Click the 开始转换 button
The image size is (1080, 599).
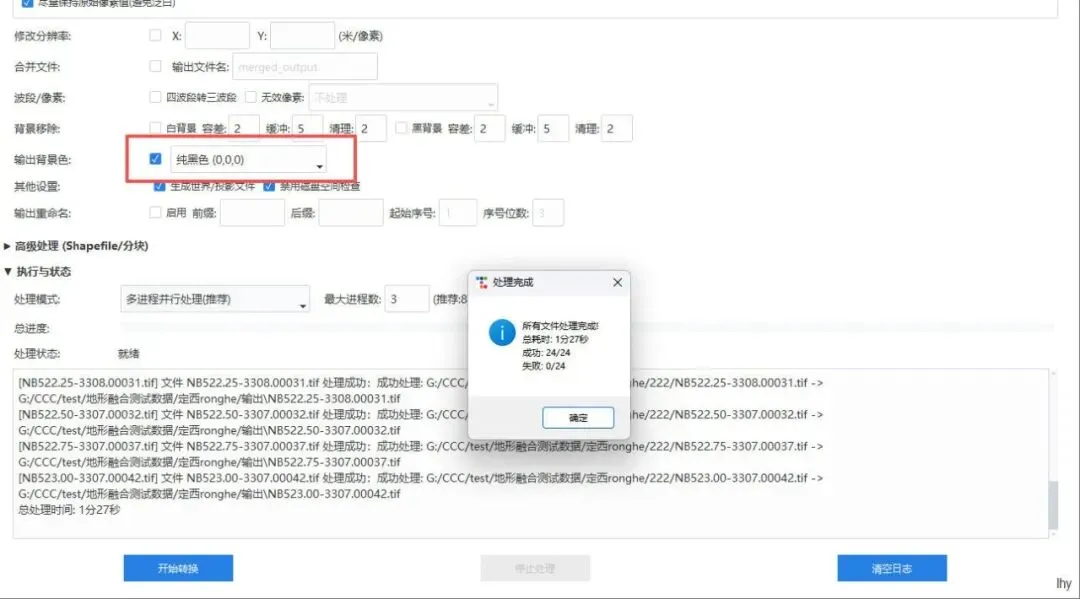178,568
